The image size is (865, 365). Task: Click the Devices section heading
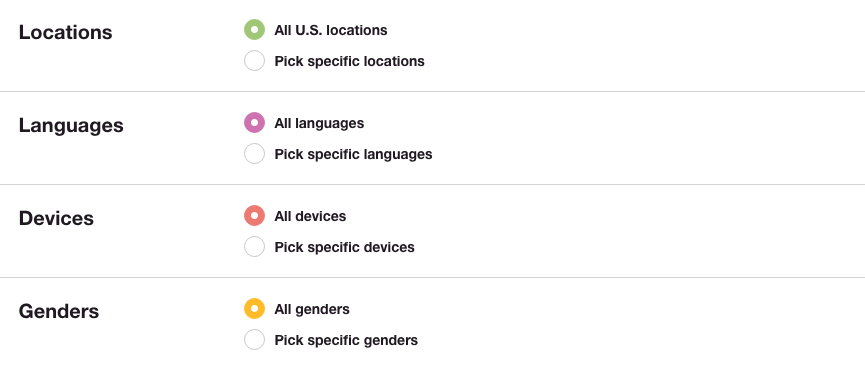point(56,218)
